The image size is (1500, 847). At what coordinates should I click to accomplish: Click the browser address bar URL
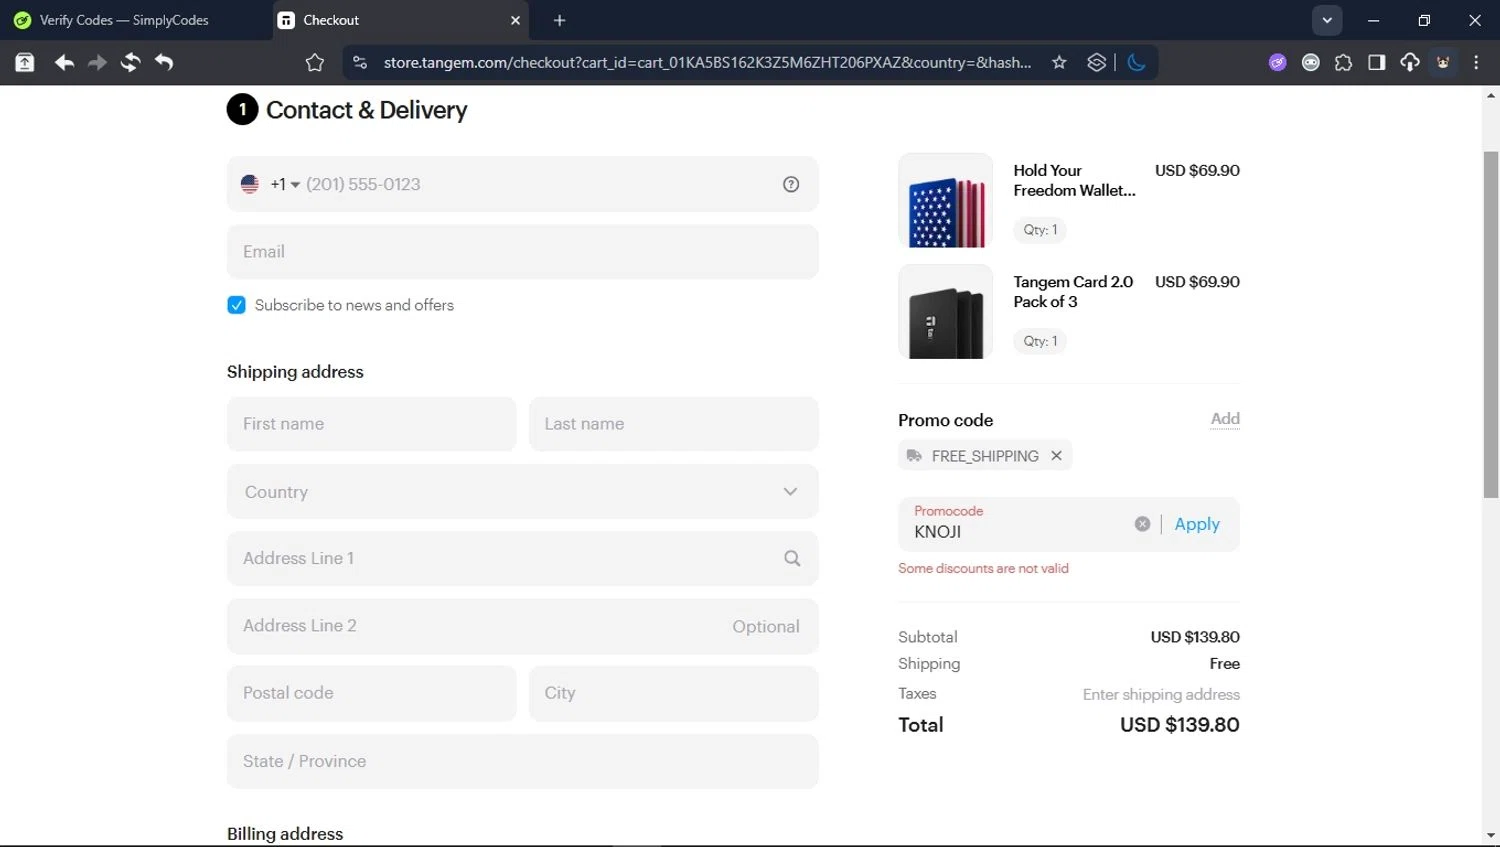click(x=707, y=62)
